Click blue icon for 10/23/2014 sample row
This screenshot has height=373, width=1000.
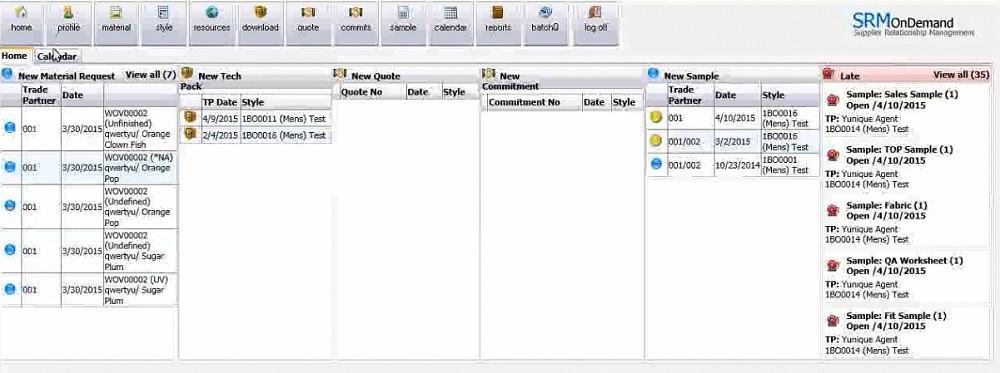[x=656, y=164]
